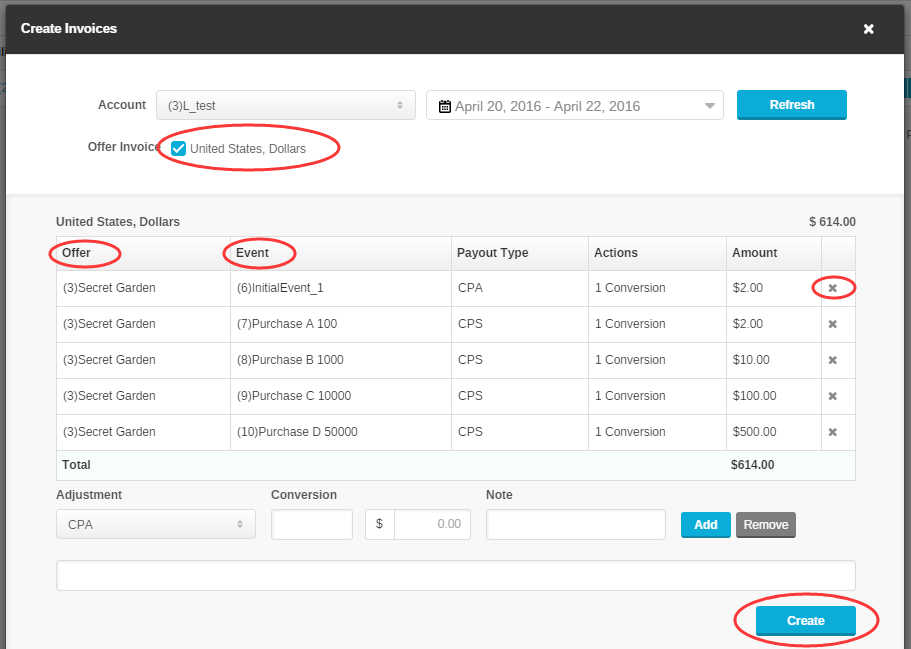Select the (6)InitialEvent_1 event cell

pos(341,288)
